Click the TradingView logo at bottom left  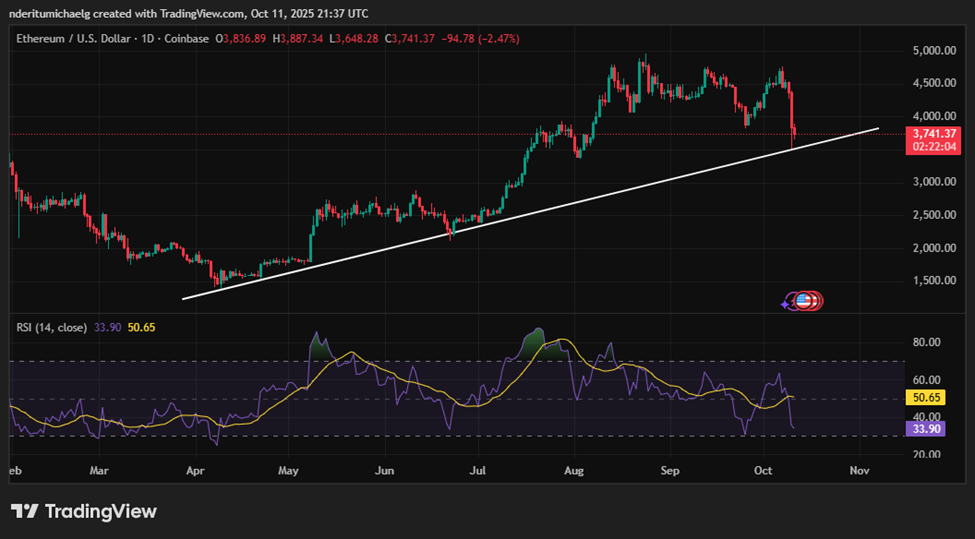pos(84,511)
